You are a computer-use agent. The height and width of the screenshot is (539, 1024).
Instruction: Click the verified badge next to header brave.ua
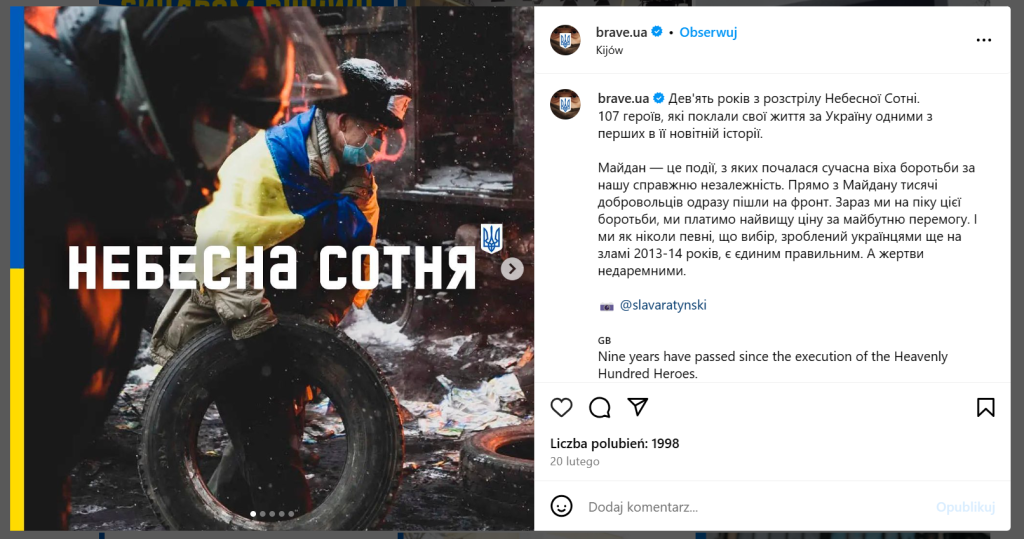pos(657,31)
